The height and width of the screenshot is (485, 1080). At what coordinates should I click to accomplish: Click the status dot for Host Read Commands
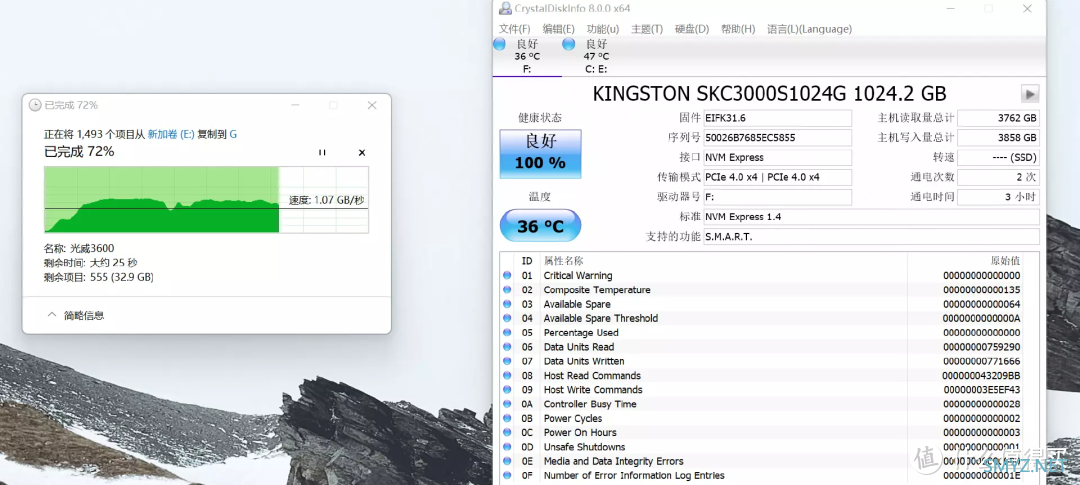[507, 375]
